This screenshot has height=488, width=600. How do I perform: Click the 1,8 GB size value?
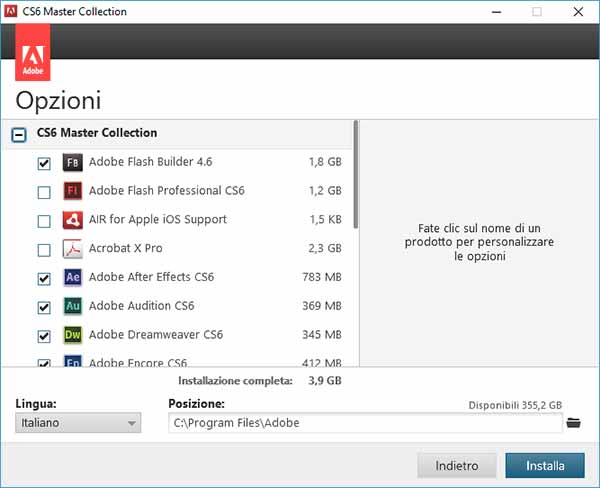click(x=325, y=162)
